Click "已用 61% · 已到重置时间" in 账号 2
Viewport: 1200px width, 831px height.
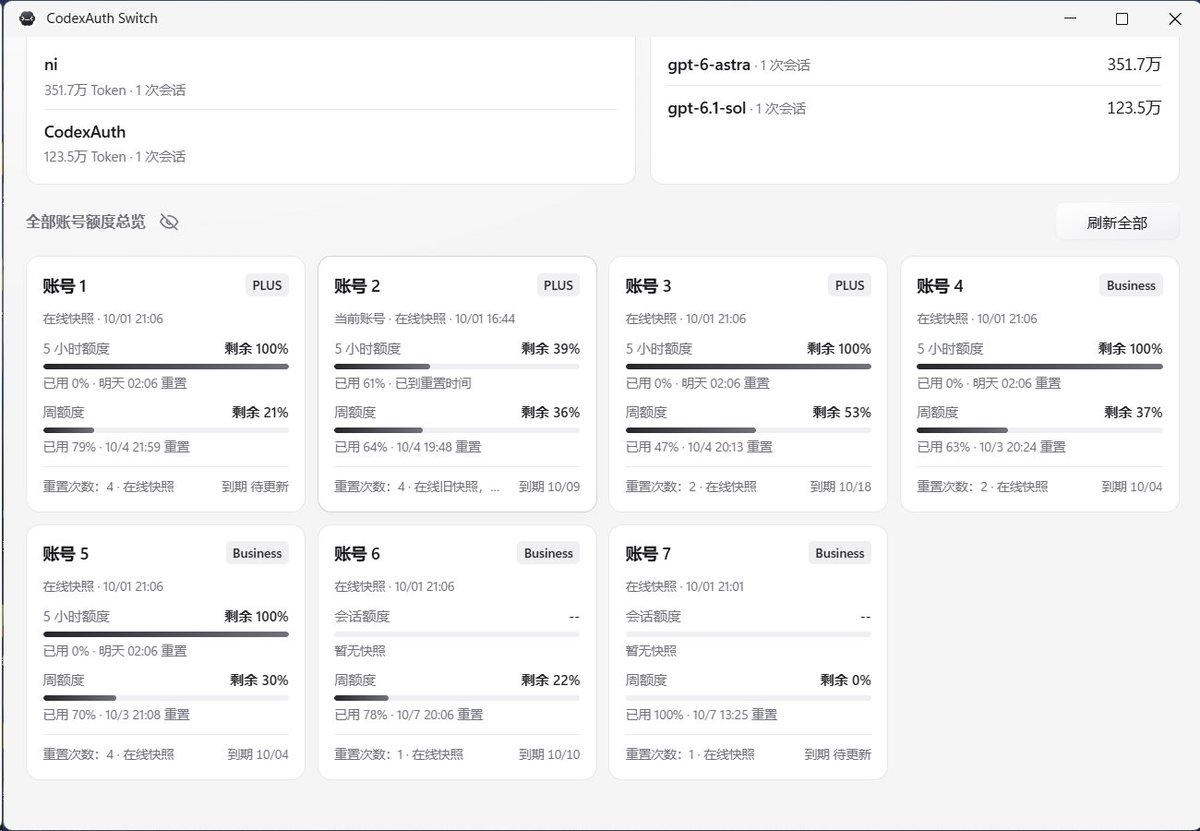click(x=403, y=383)
